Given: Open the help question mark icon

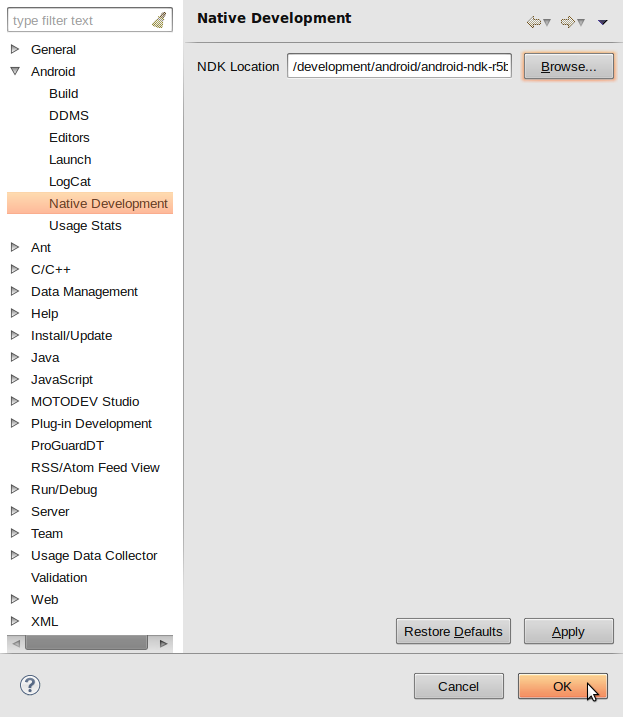Looking at the screenshot, I should click(x=30, y=685).
